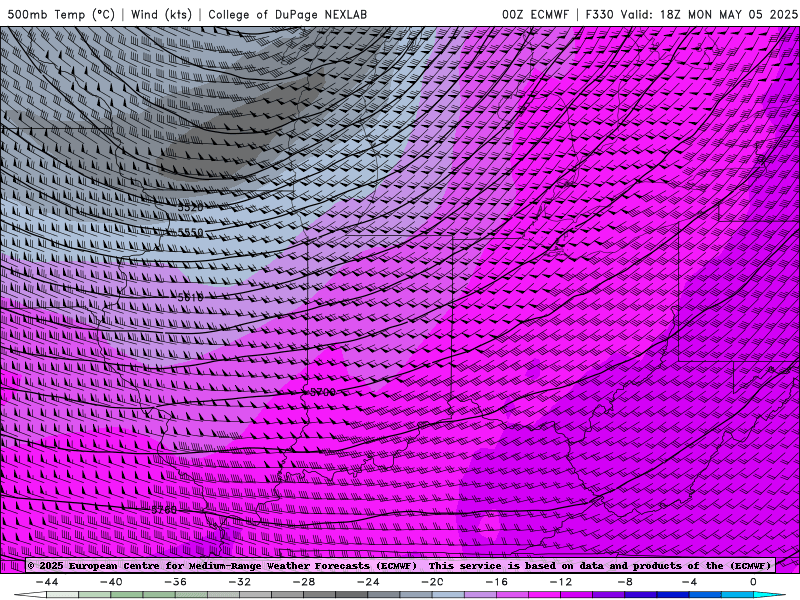This screenshot has width=800, height=600.
Task: Click 'College of DuPage NEXLAB' header text
Action: [287, 14]
